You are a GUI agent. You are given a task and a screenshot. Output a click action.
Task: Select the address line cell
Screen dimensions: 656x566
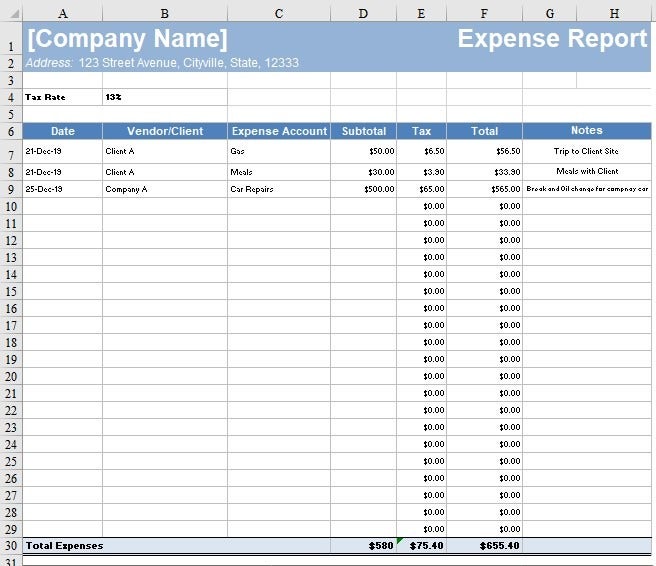tap(162, 62)
